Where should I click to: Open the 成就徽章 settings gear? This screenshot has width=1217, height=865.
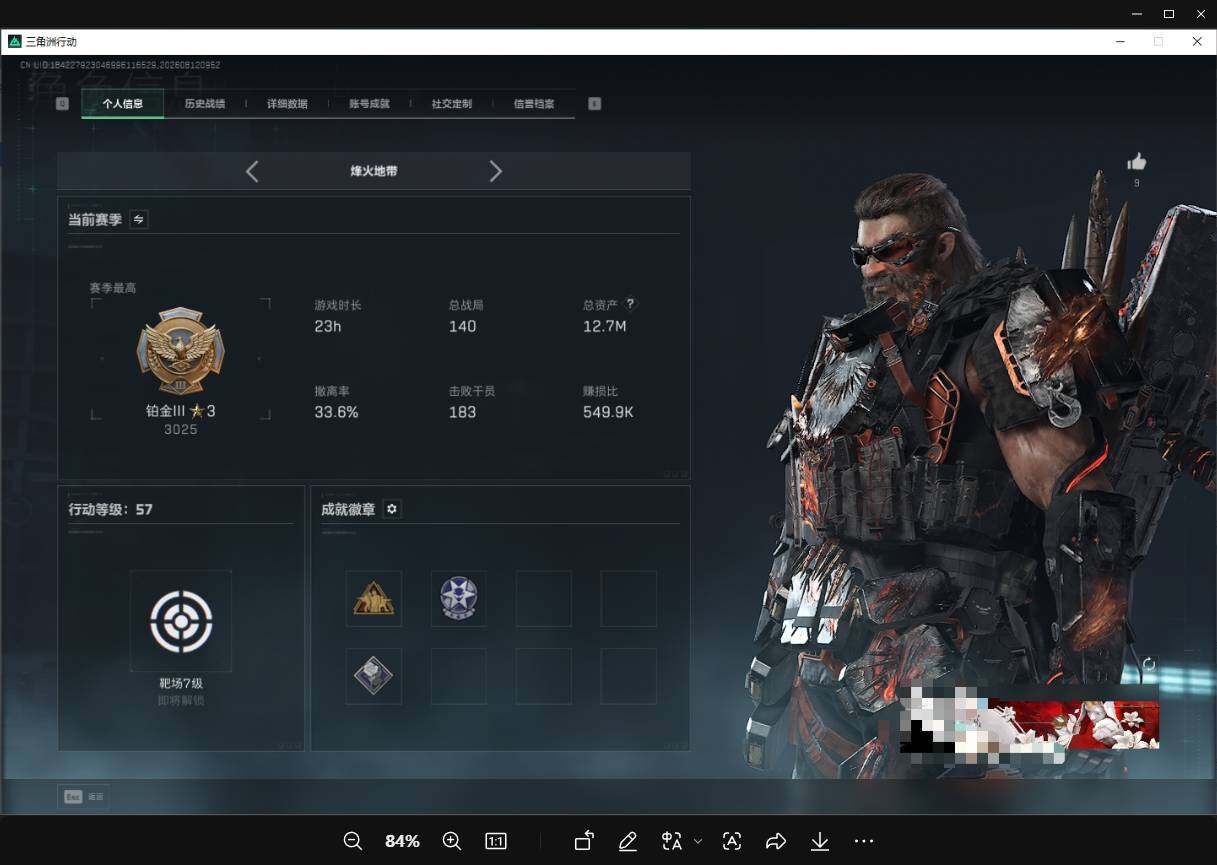(392, 509)
